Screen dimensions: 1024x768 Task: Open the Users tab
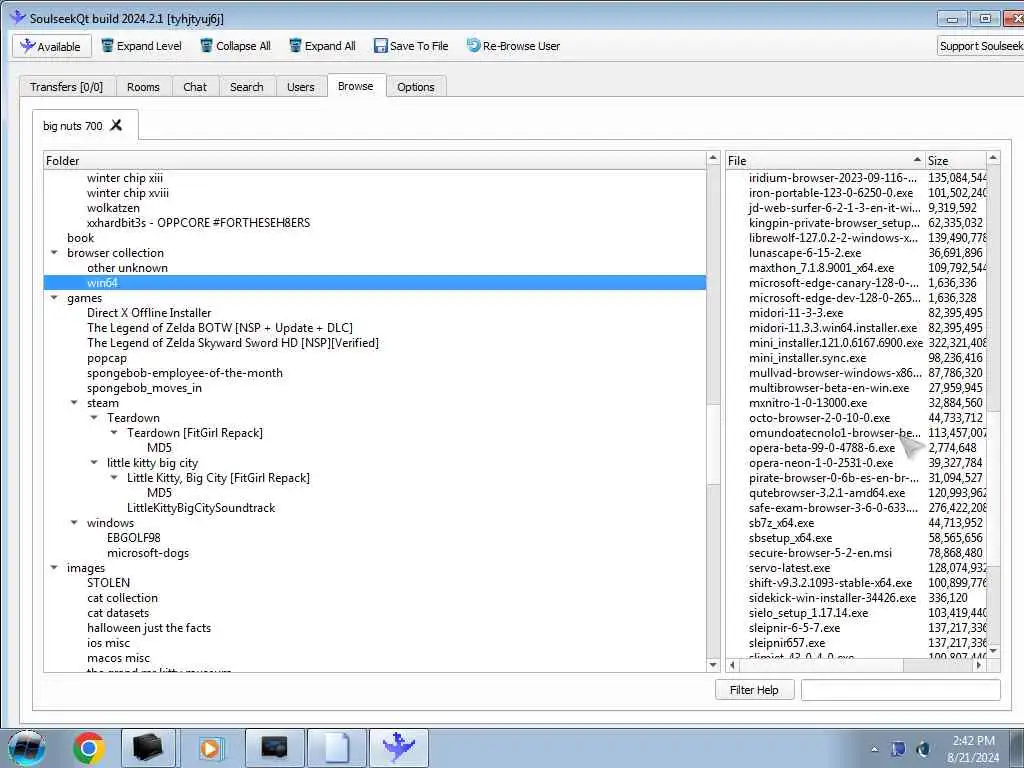[300, 87]
